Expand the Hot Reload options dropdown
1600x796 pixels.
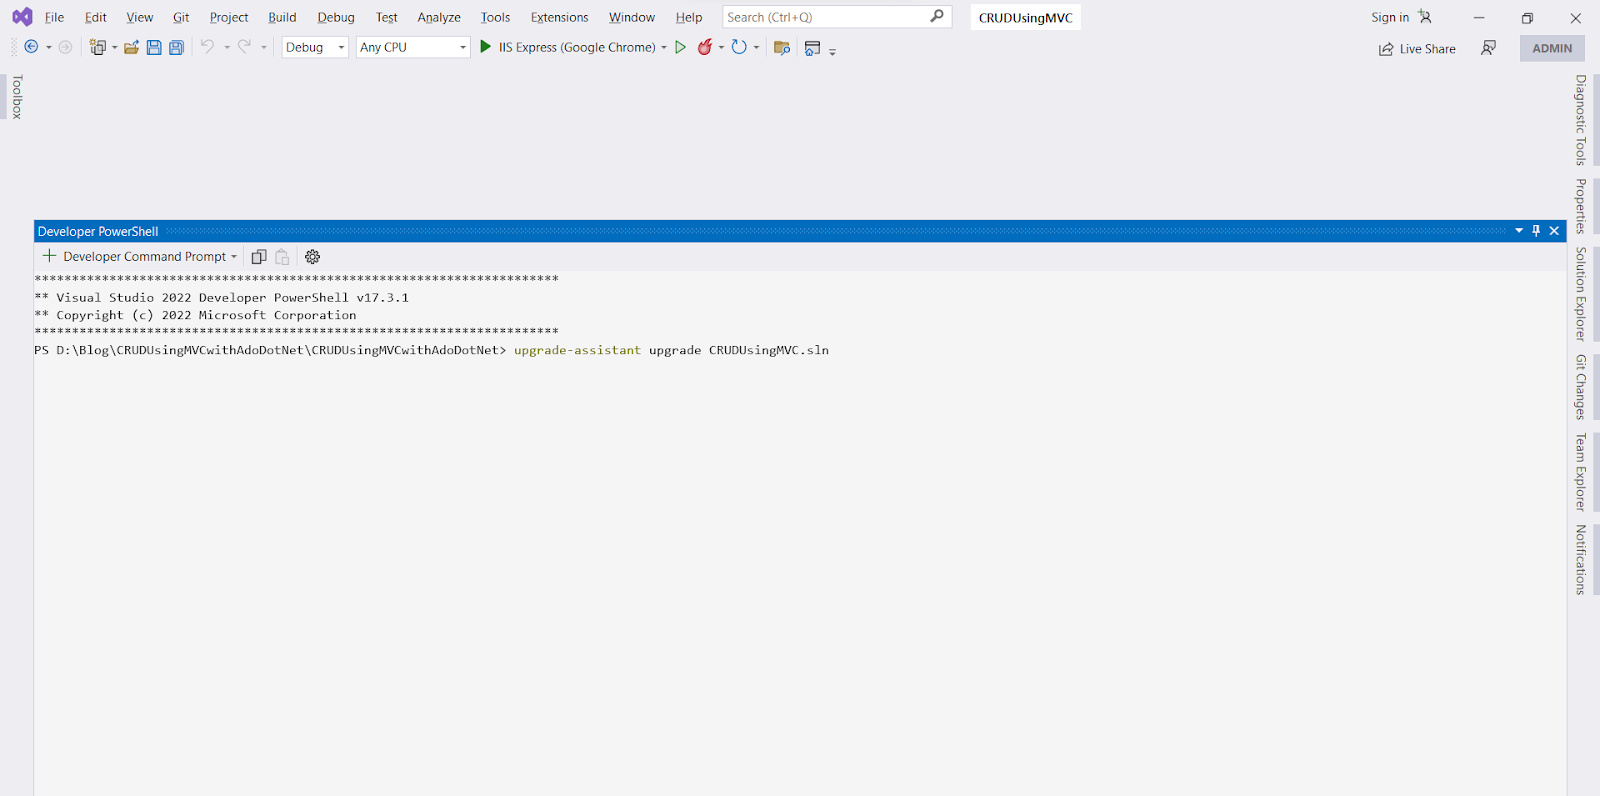click(x=721, y=48)
